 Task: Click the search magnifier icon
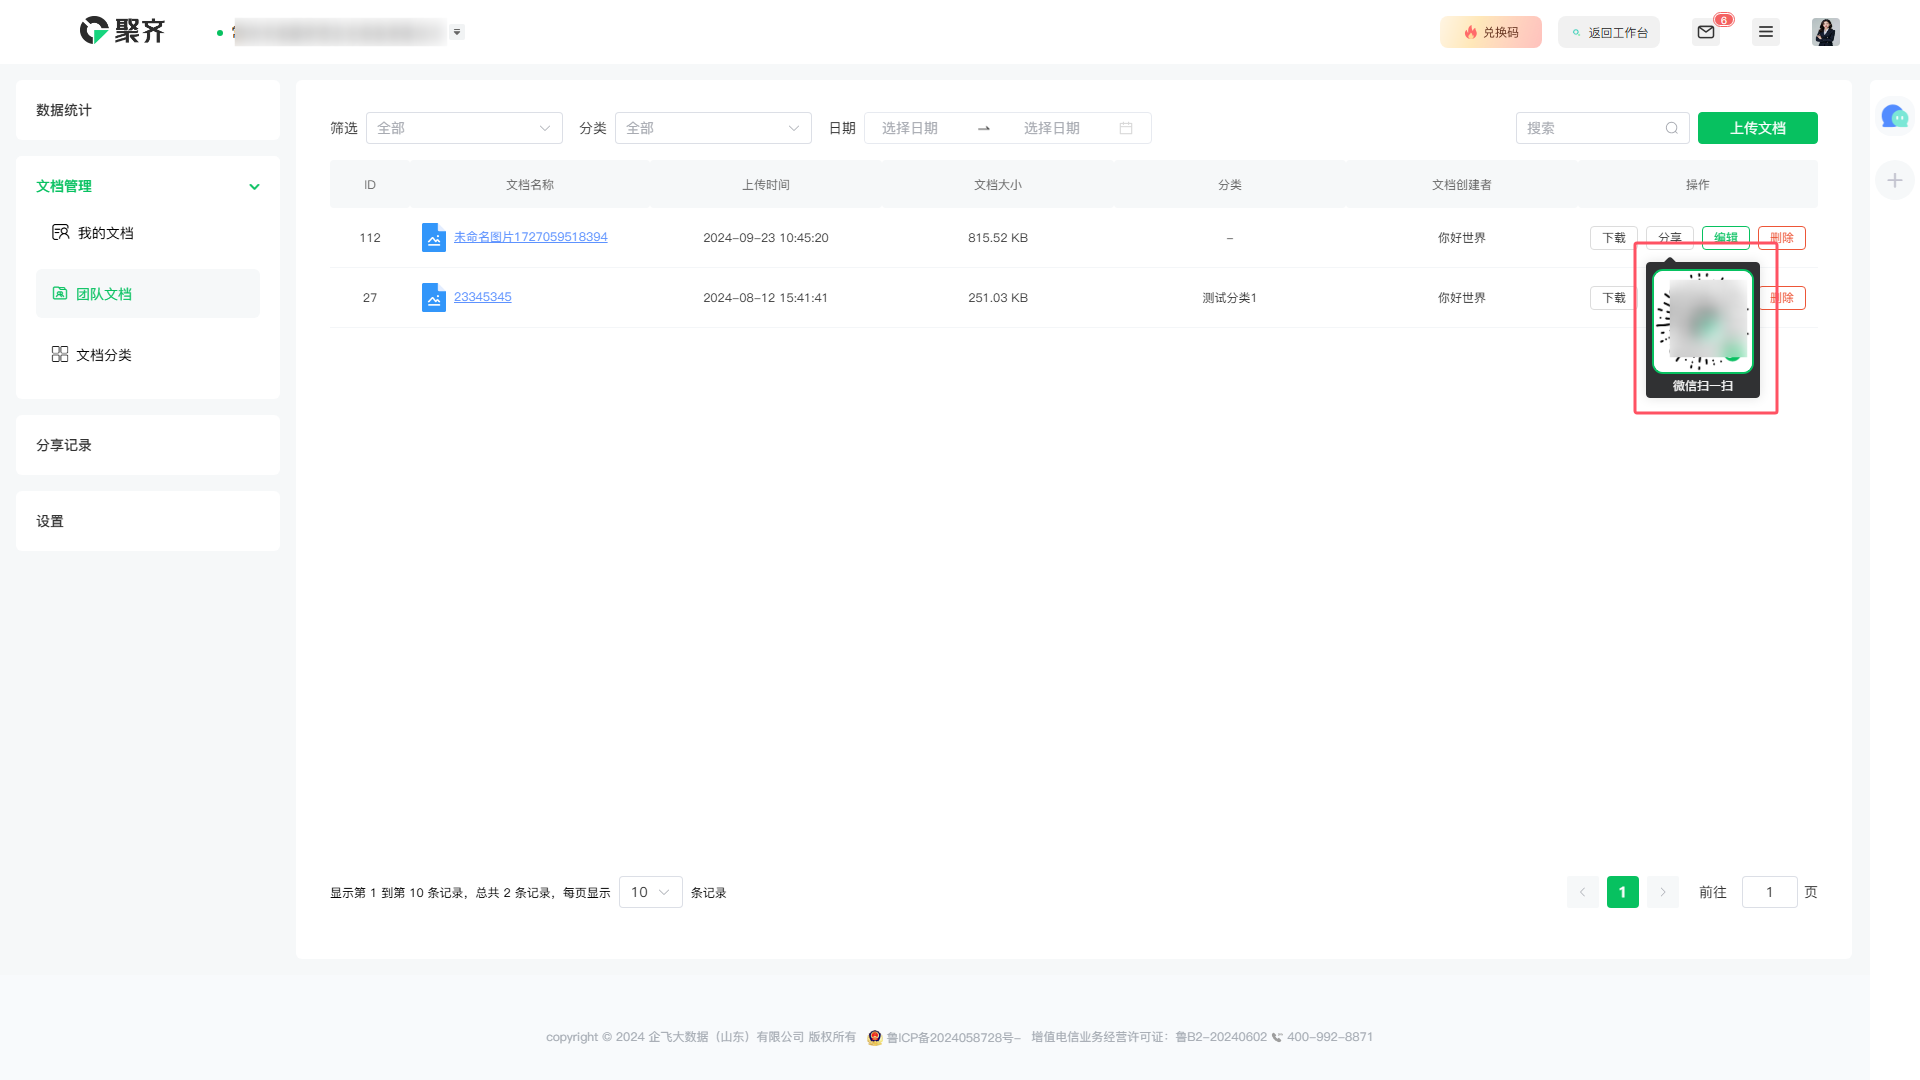(1671, 128)
